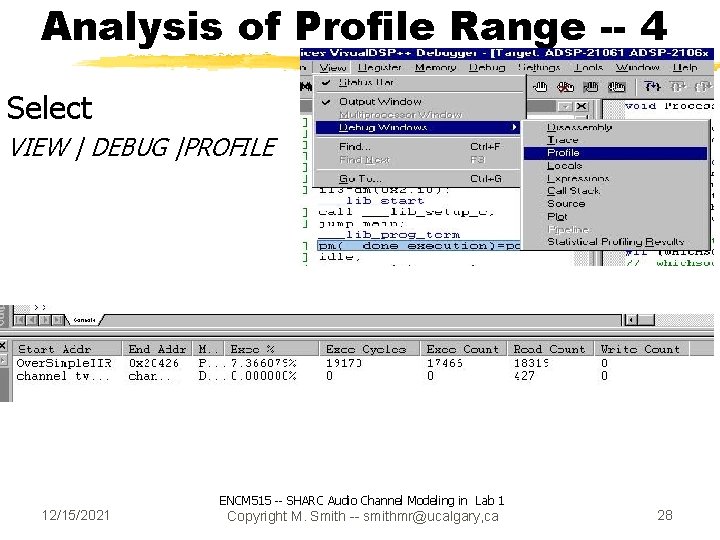Click the next tab scroll button

pos(45,320)
